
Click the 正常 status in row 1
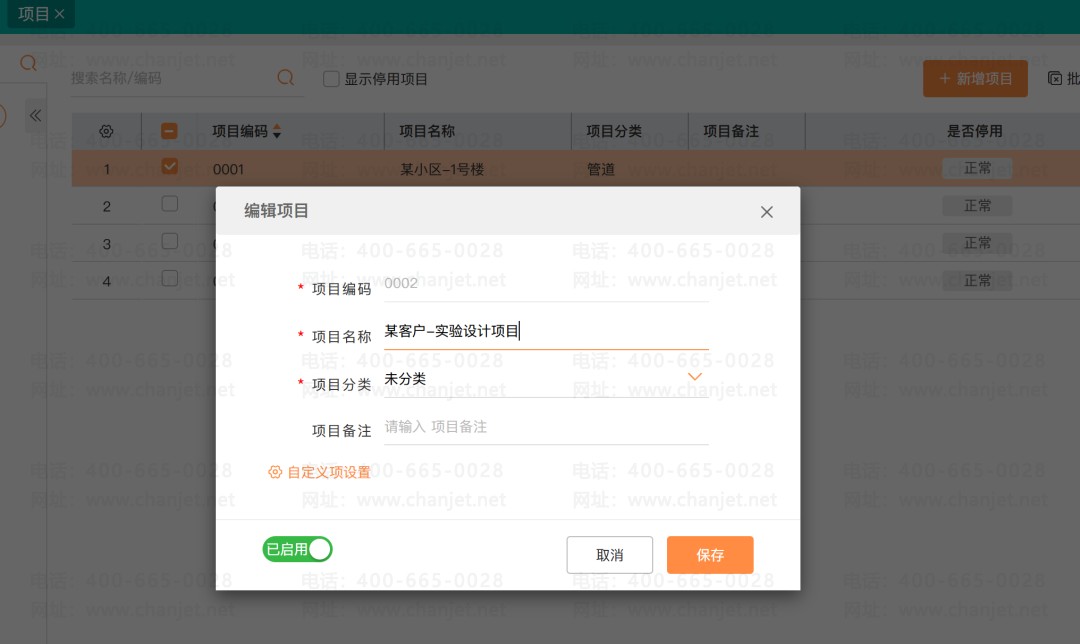pyautogui.click(x=977, y=168)
